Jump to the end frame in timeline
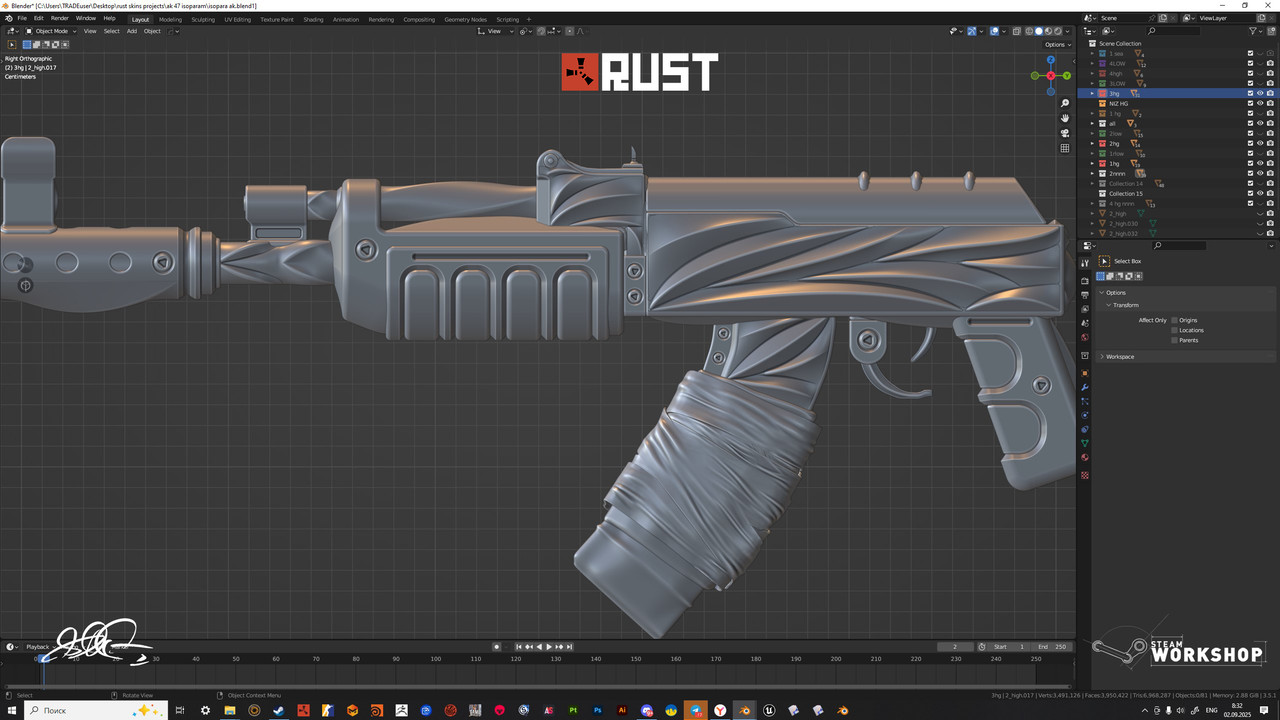Image resolution: width=1280 pixels, height=720 pixels. tap(569, 647)
